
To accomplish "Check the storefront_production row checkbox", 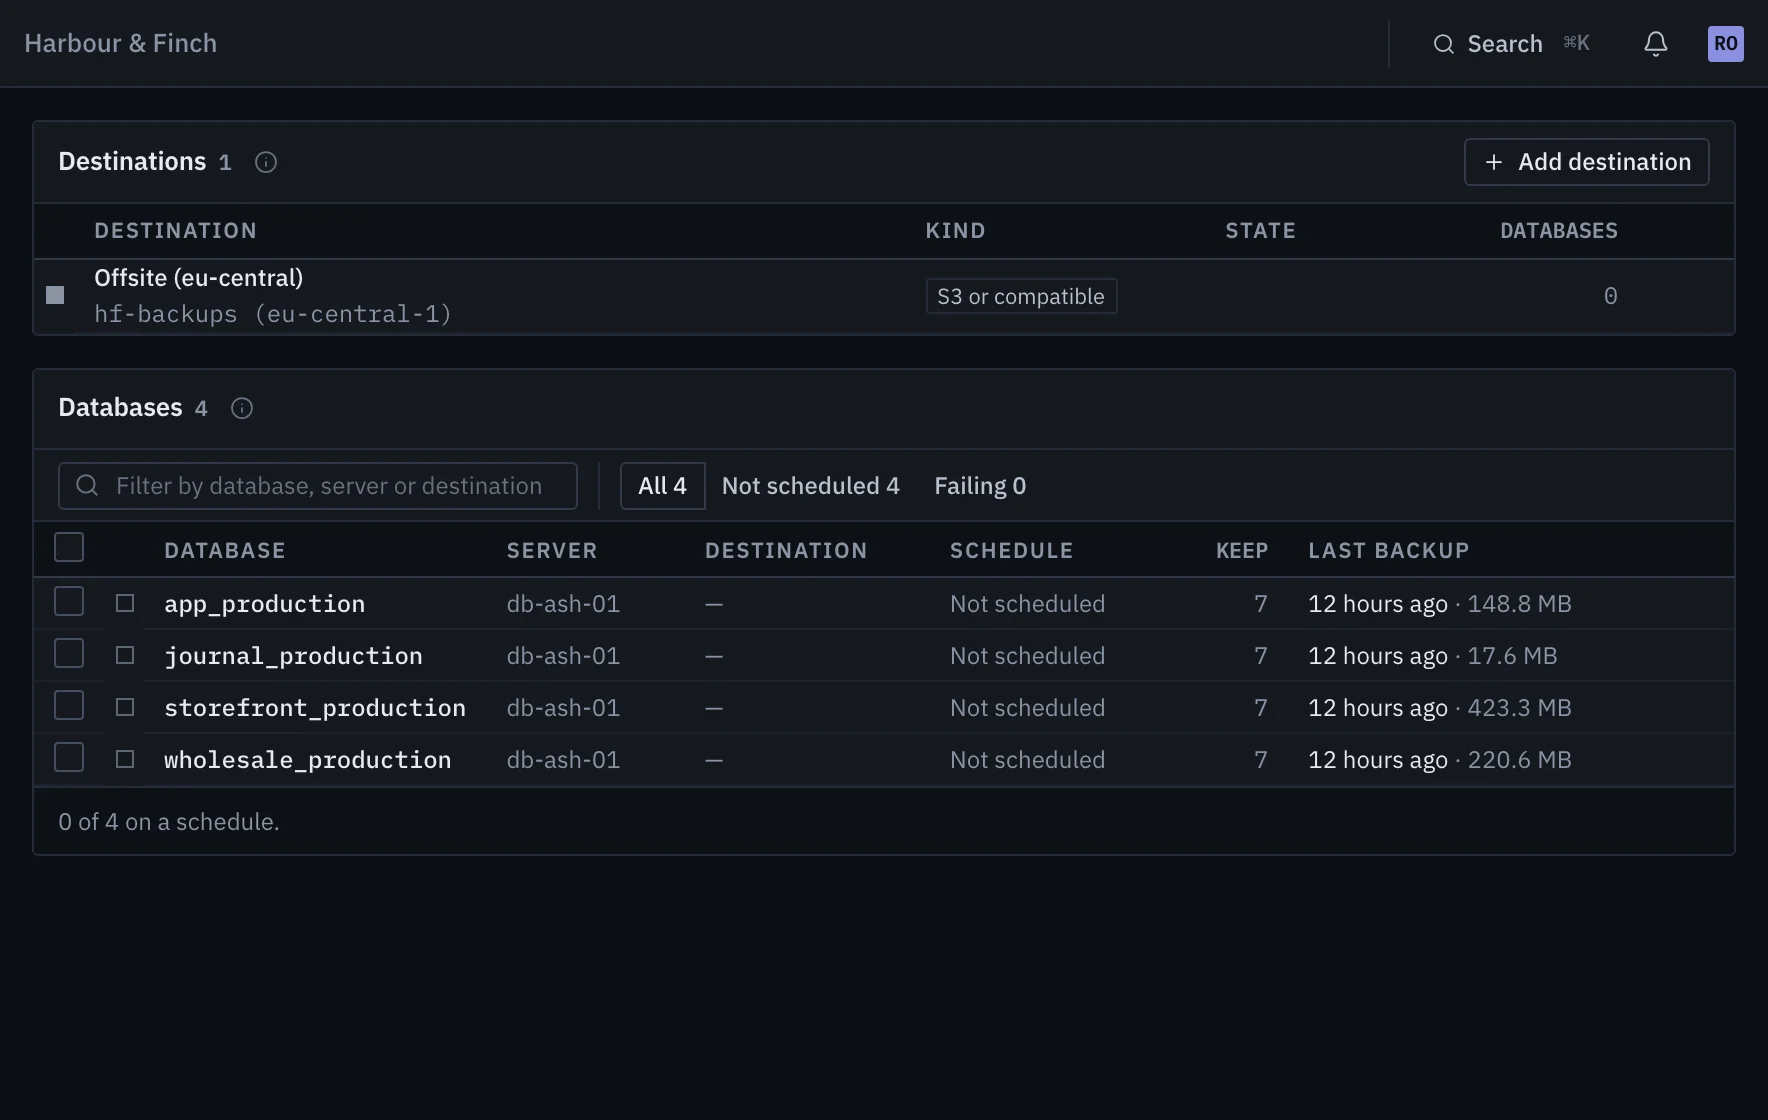I will [69, 706].
